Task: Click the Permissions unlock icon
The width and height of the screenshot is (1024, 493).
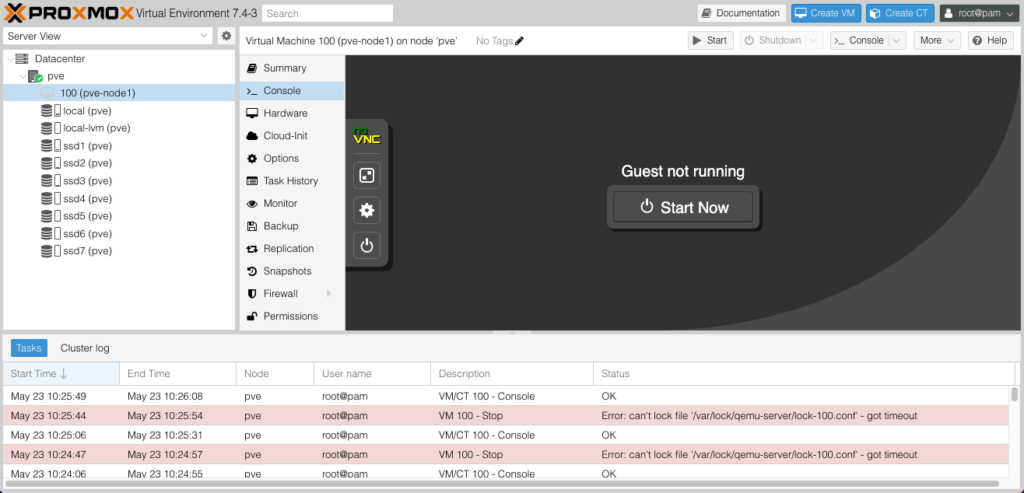Action: (251, 316)
